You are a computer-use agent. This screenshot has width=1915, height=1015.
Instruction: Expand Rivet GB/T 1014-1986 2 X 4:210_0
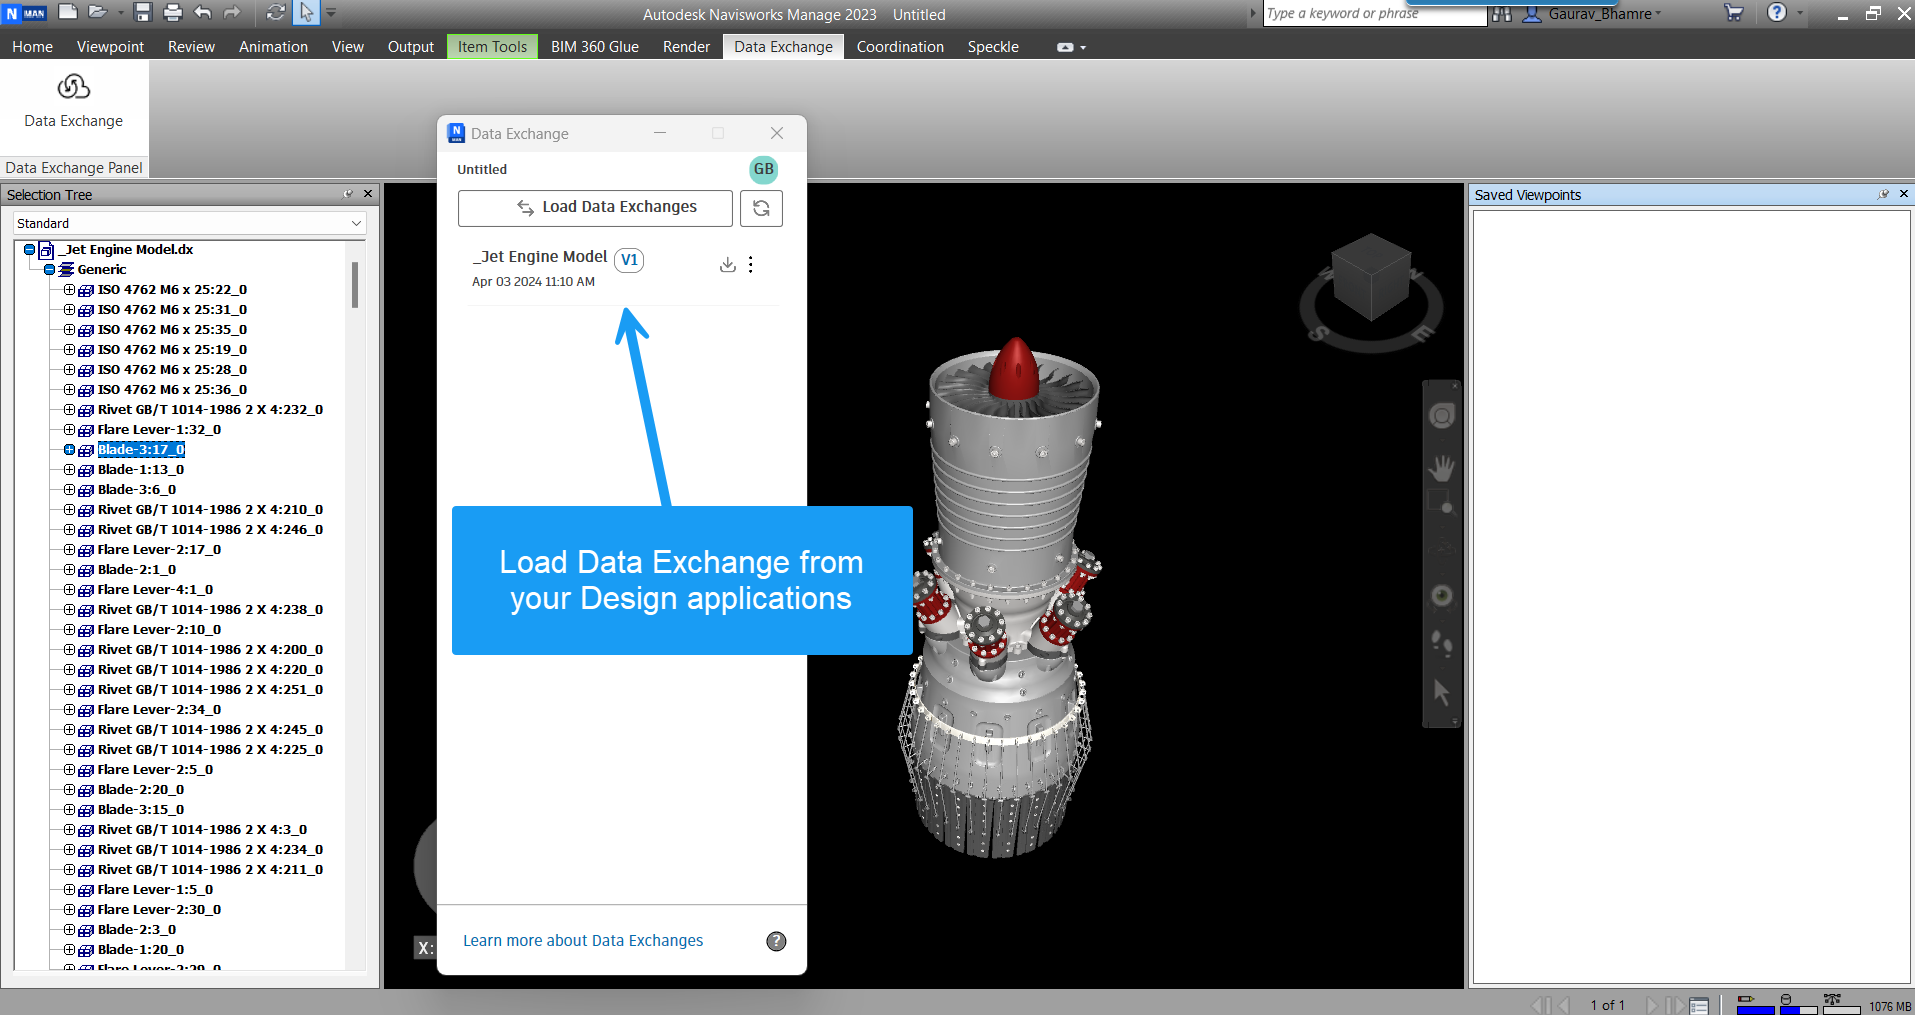click(69, 510)
